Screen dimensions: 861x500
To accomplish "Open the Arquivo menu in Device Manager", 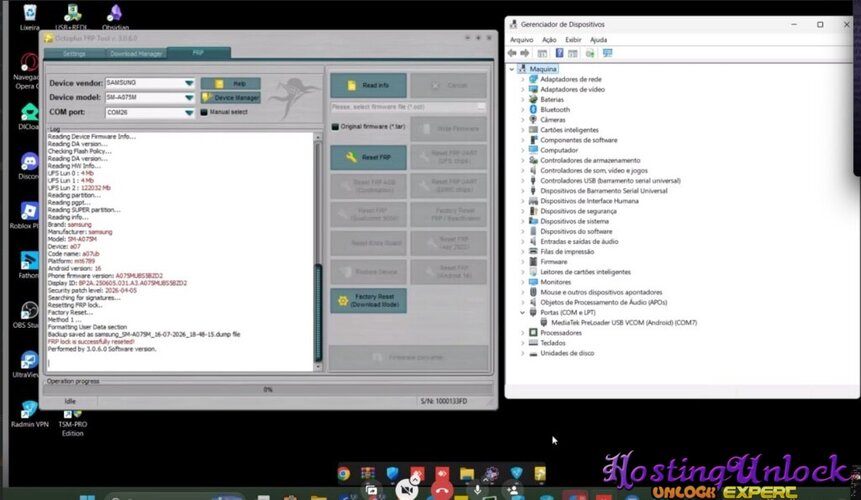I will [521, 40].
